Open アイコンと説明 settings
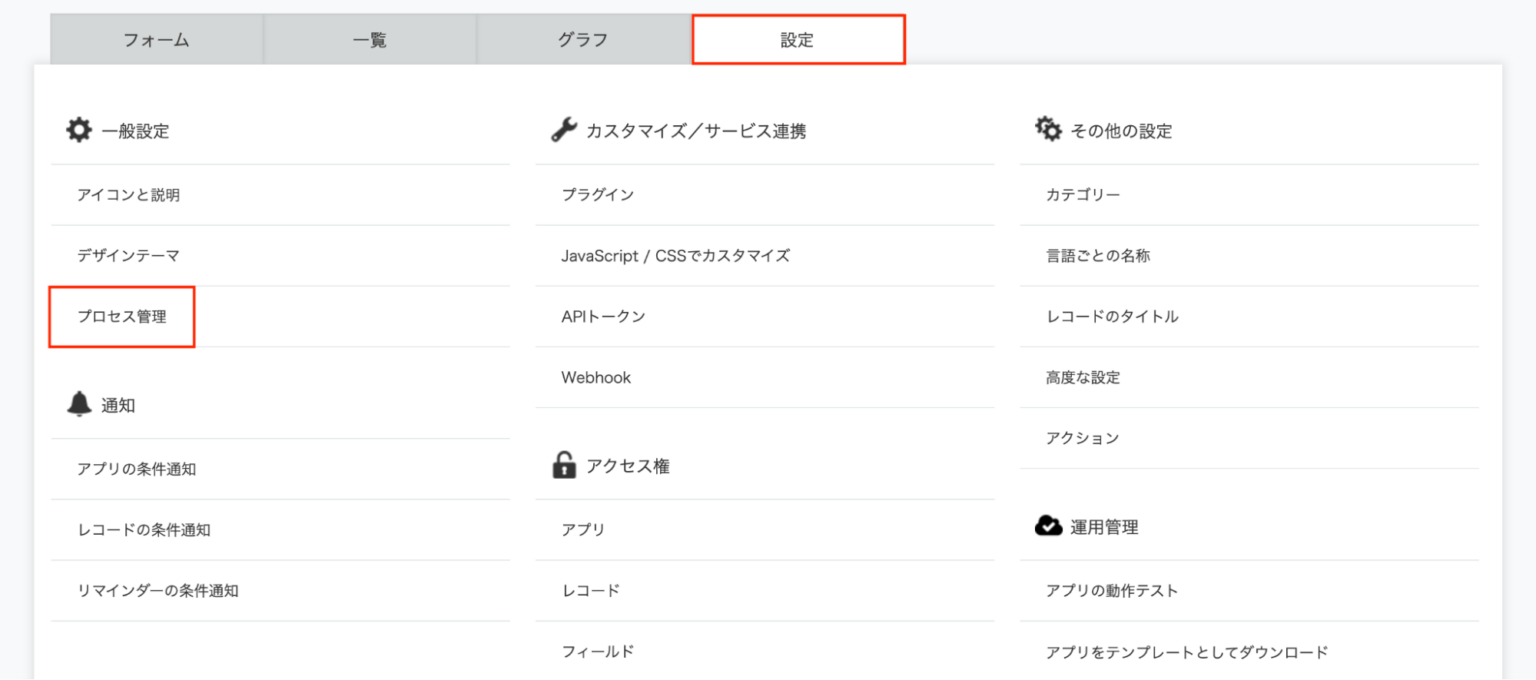This screenshot has height=680, width=1536. coord(129,195)
